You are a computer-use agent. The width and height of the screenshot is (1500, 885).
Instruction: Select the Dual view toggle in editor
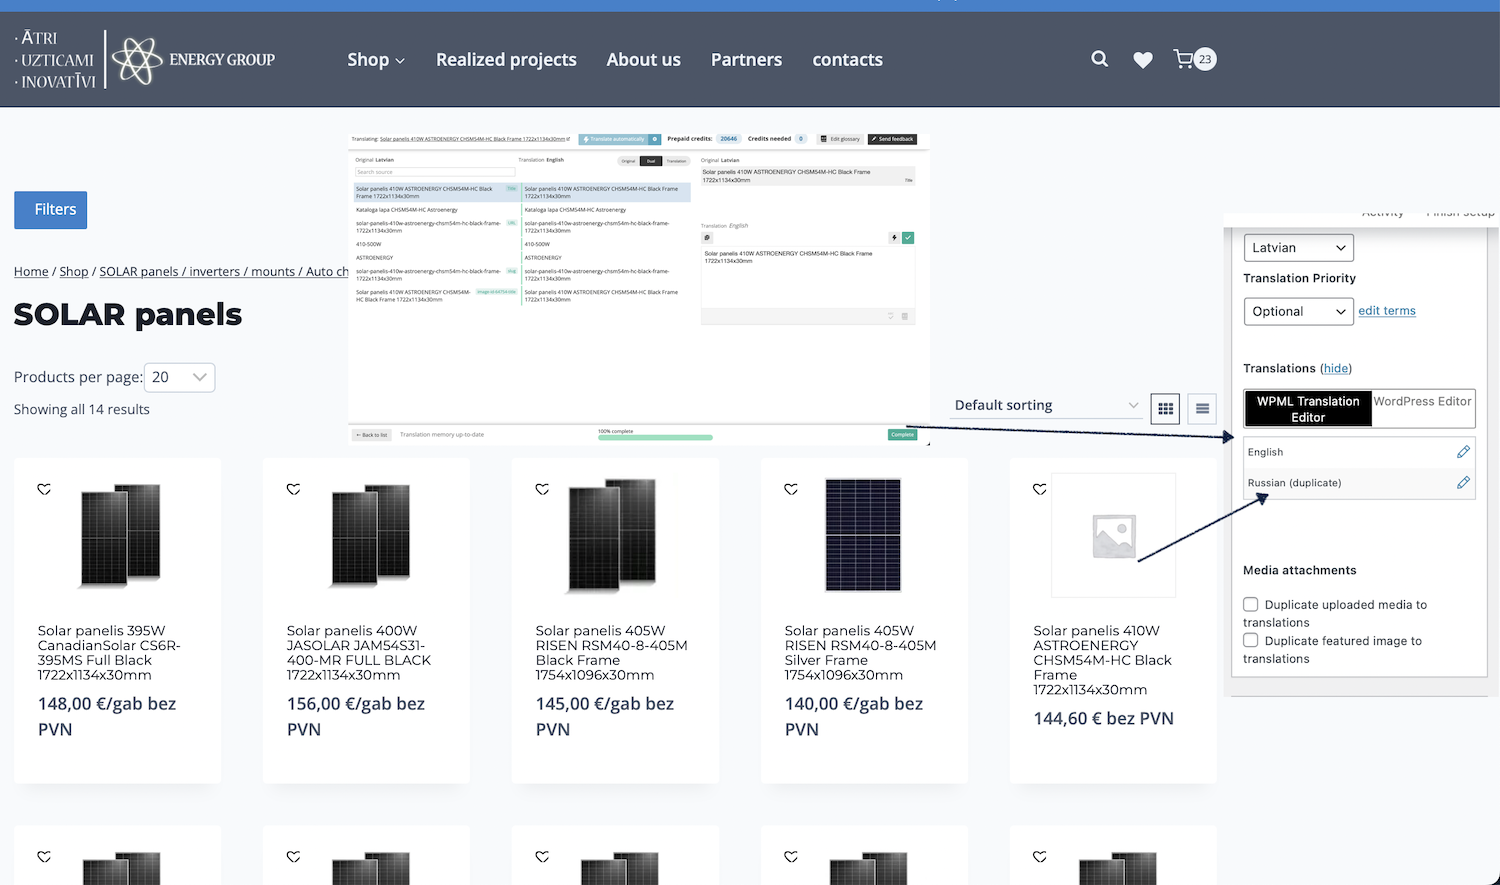tap(651, 161)
